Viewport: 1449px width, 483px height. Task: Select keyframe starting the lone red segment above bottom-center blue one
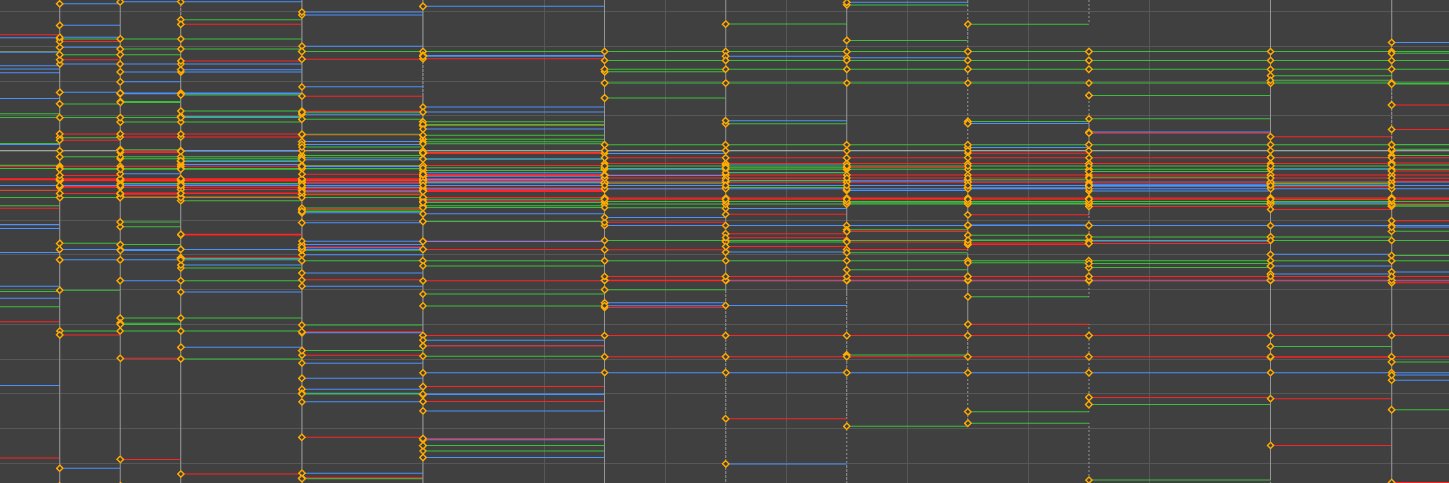(726, 419)
